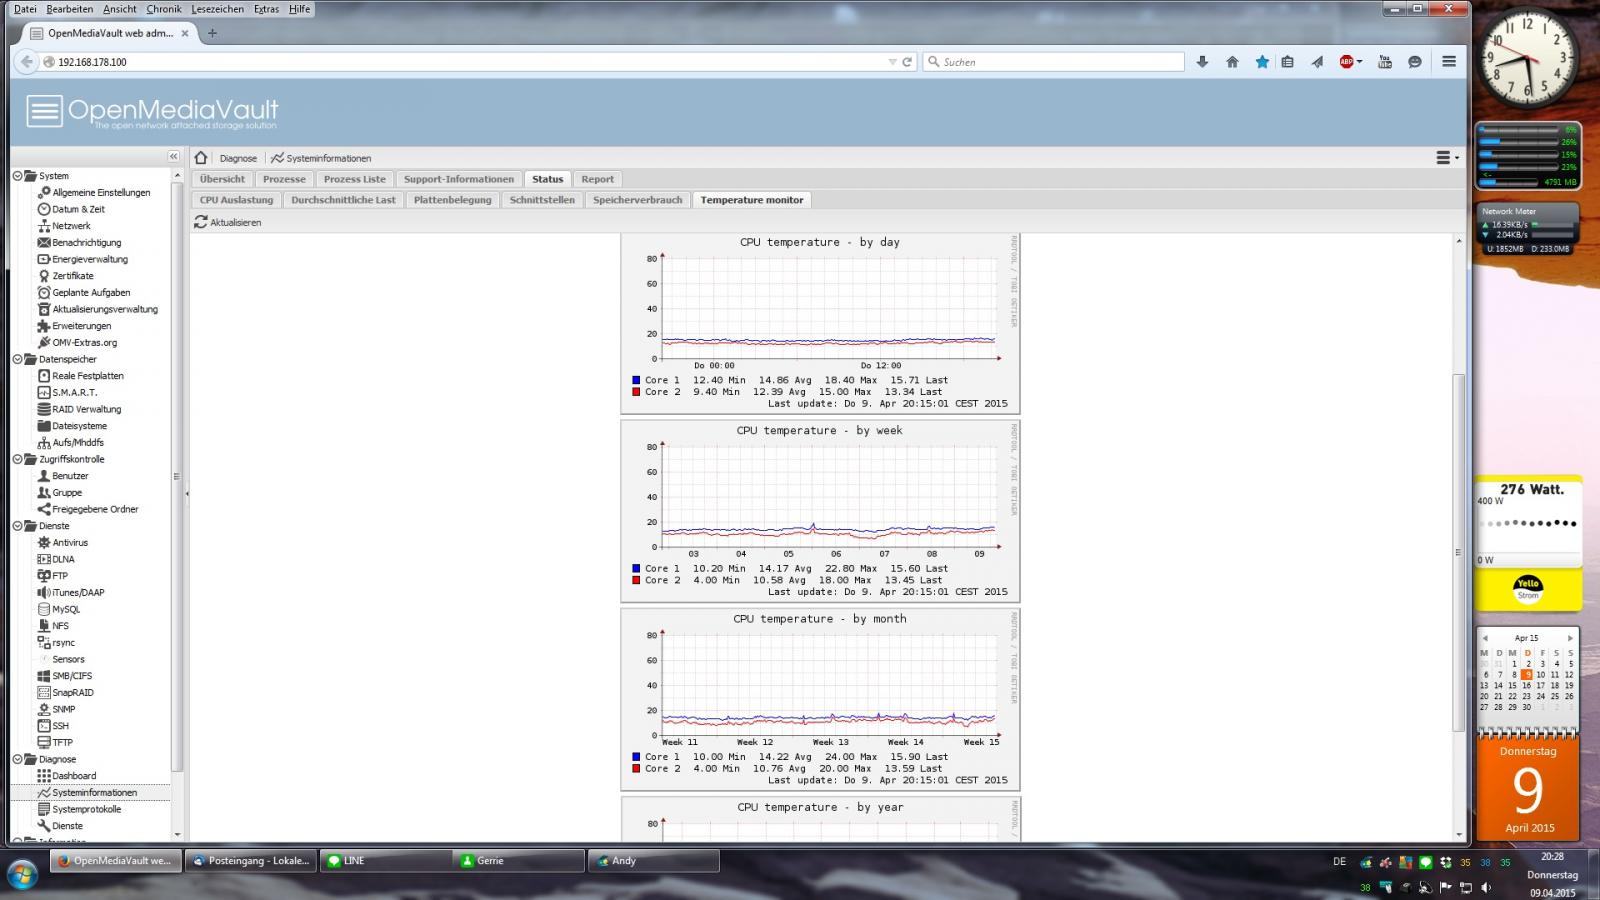Open Energieverwaltung page
The width and height of the screenshot is (1600, 900).
(90, 259)
